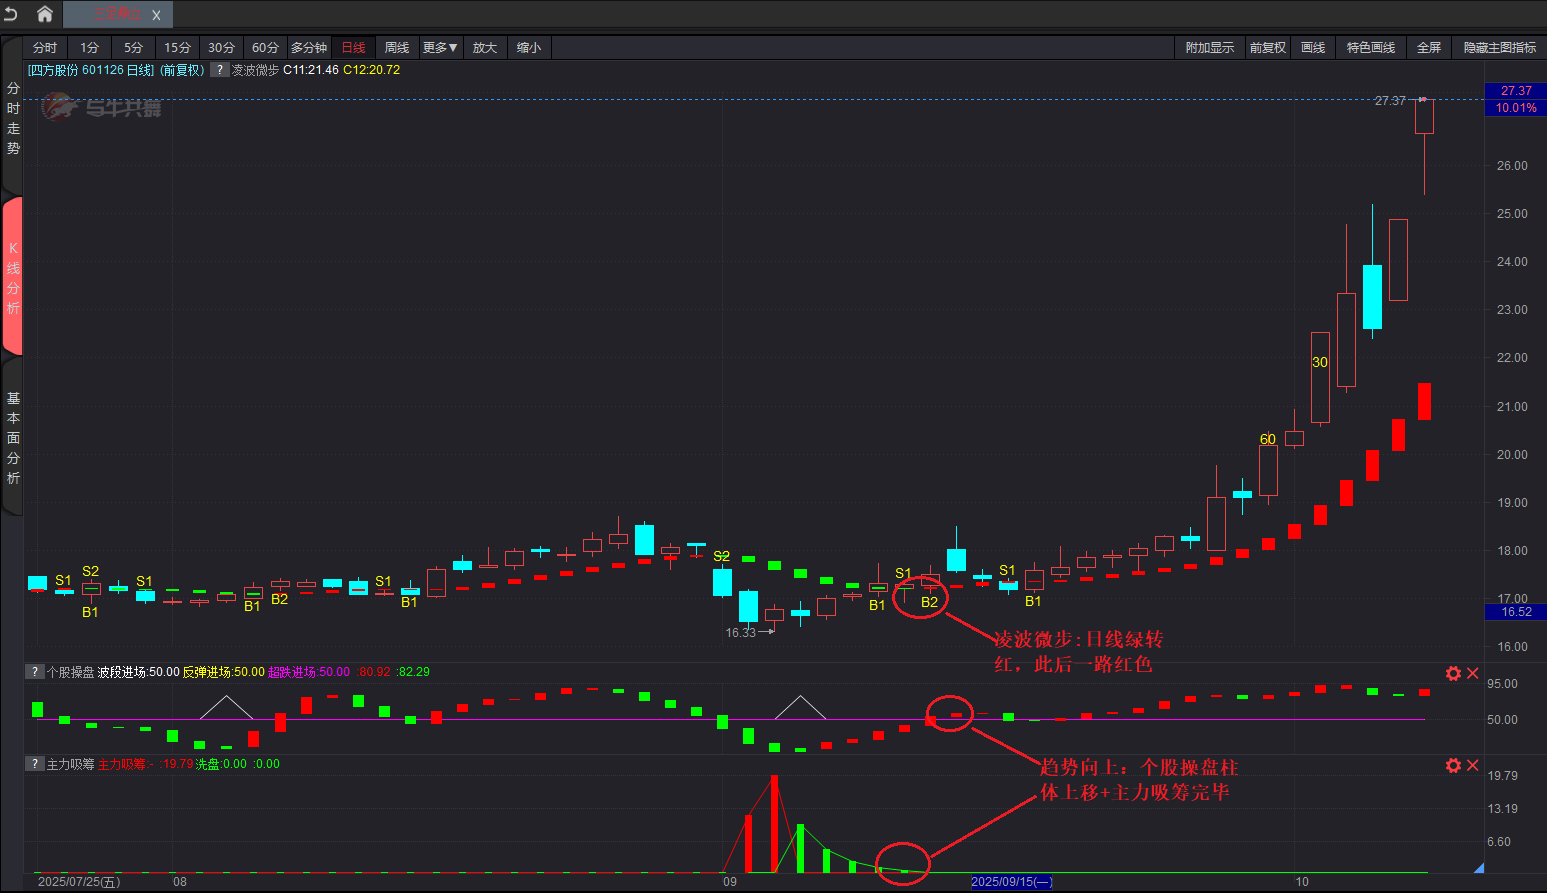This screenshot has width=1547, height=893.
Task: Switch to the 周线 weekly chart tab
Action: point(397,48)
